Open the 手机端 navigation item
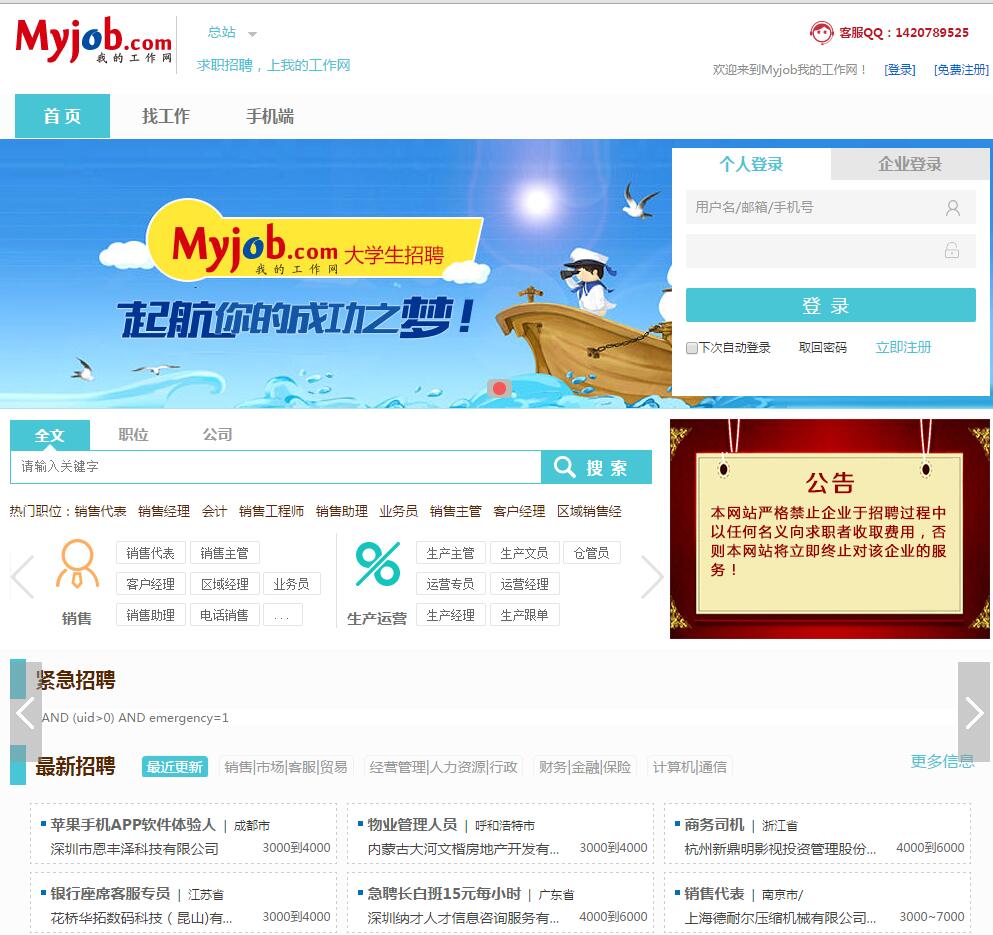The width and height of the screenshot is (993, 935). pos(270,116)
